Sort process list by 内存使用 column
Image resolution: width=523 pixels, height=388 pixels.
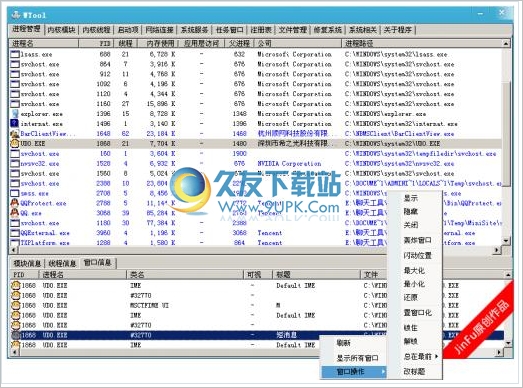pos(157,43)
